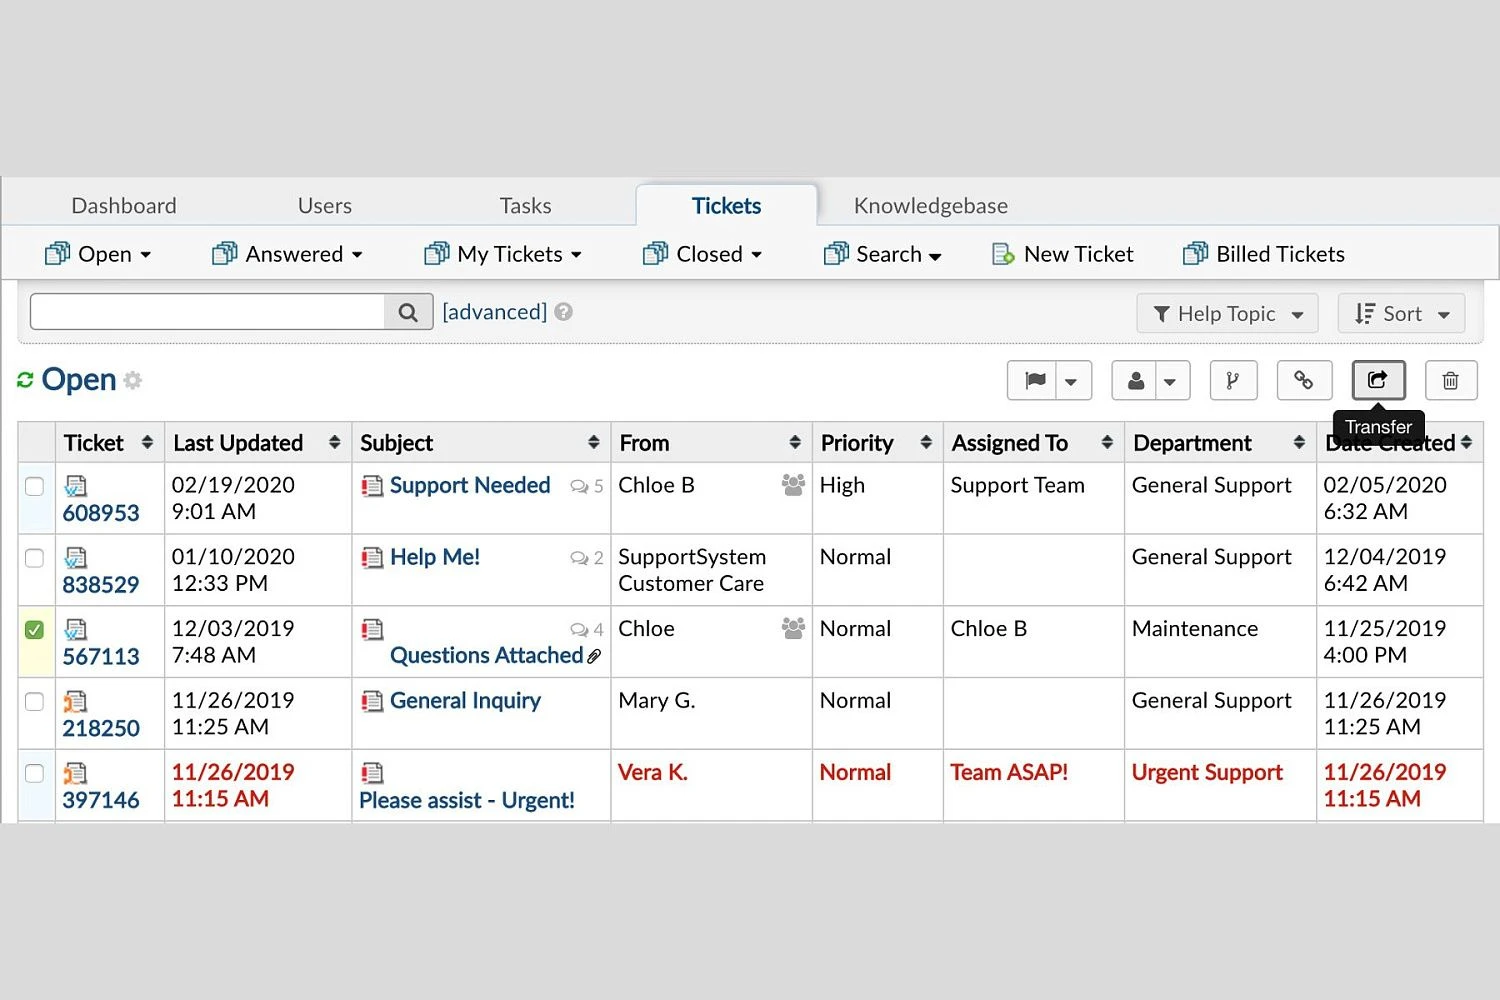This screenshot has height=1000, width=1500.
Task: Go to the Dashboard tab
Action: pos(124,206)
